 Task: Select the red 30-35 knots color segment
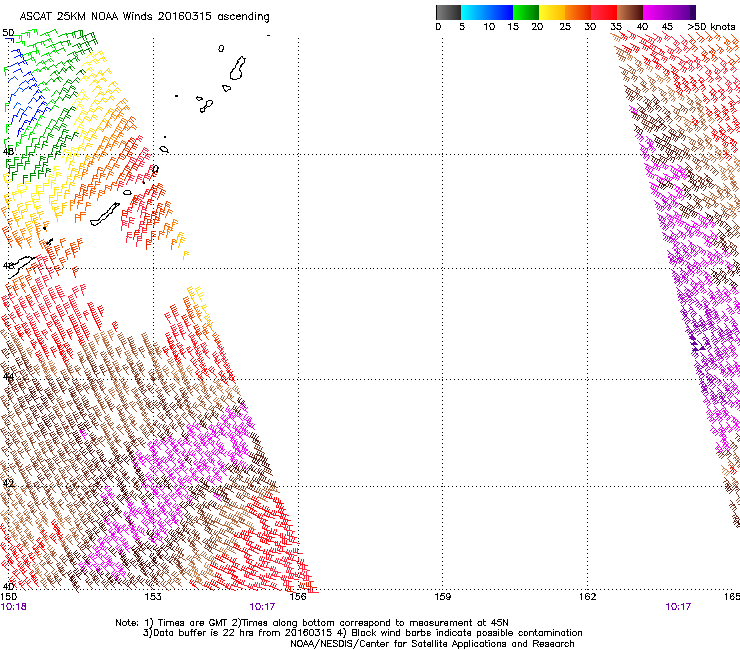(604, 12)
